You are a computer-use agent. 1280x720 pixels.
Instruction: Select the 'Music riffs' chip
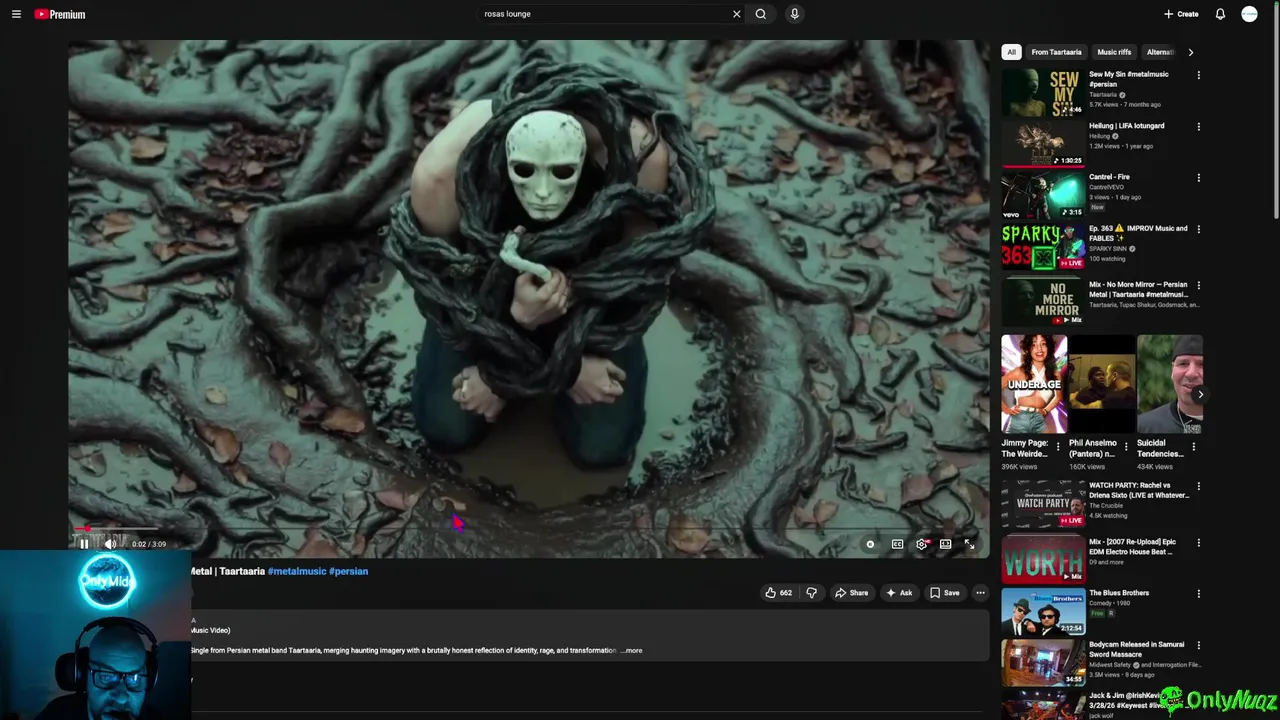click(1114, 52)
